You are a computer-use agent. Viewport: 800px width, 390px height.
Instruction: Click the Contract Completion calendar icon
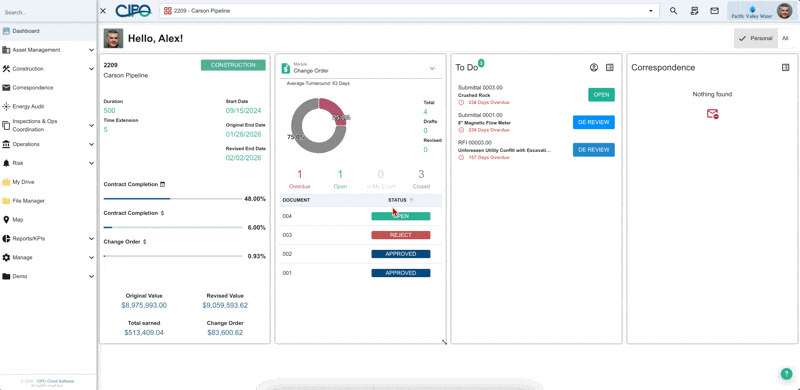click(163, 184)
